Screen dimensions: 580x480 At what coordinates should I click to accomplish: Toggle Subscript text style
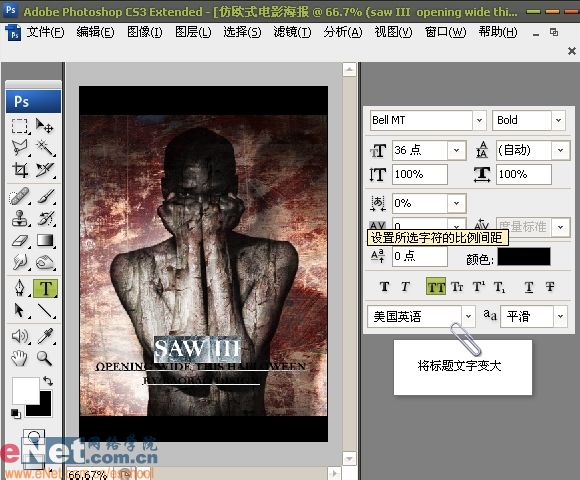point(499,287)
